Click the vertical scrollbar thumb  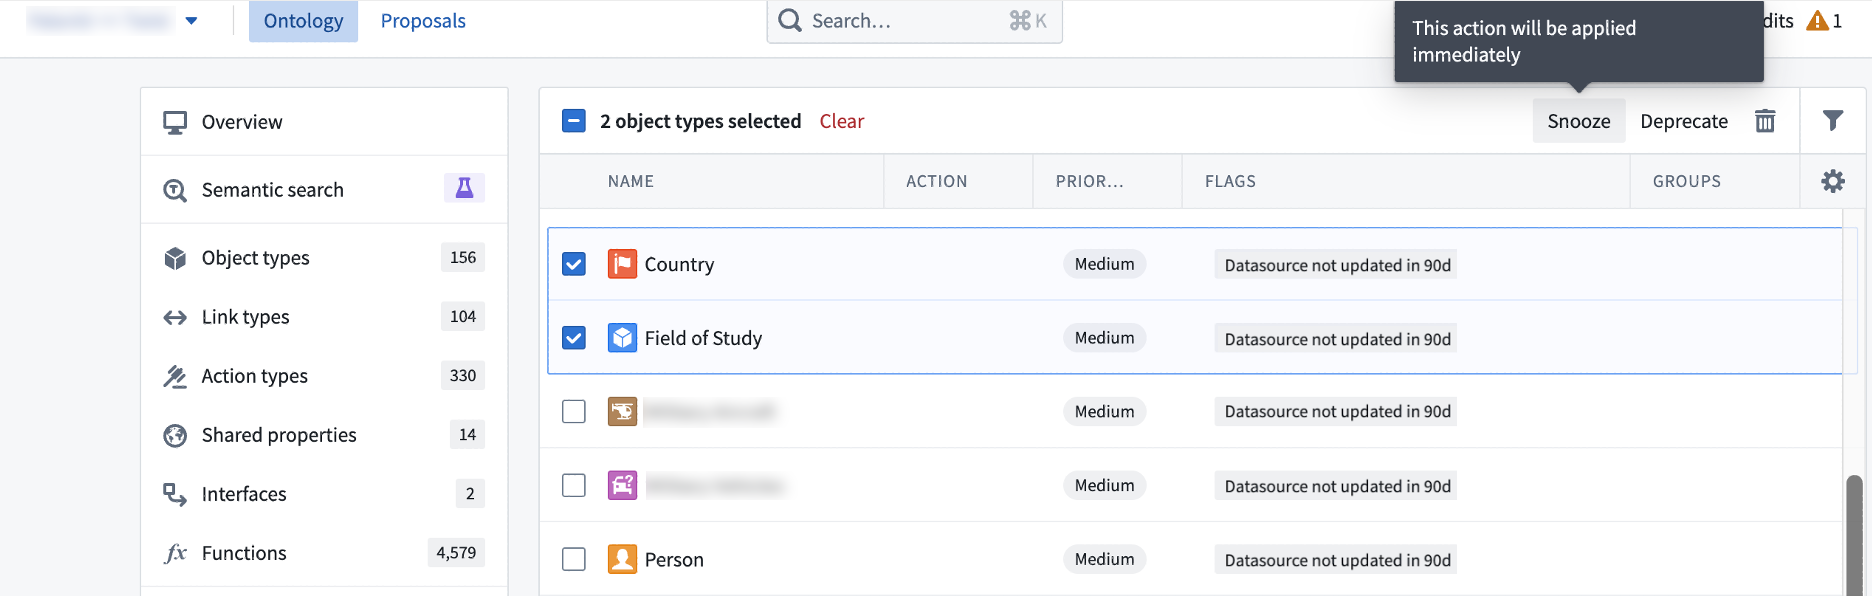(x=1854, y=535)
